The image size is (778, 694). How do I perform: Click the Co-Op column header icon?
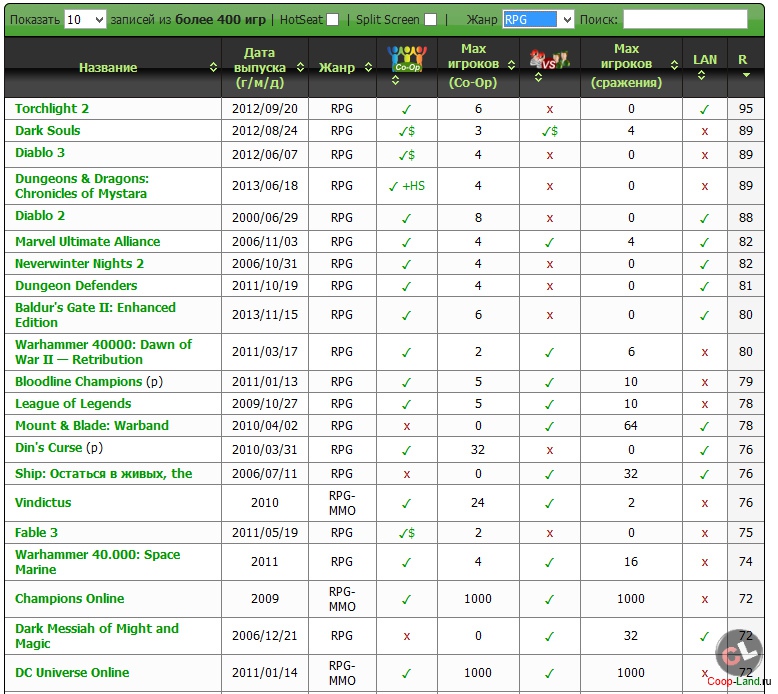coord(407,59)
